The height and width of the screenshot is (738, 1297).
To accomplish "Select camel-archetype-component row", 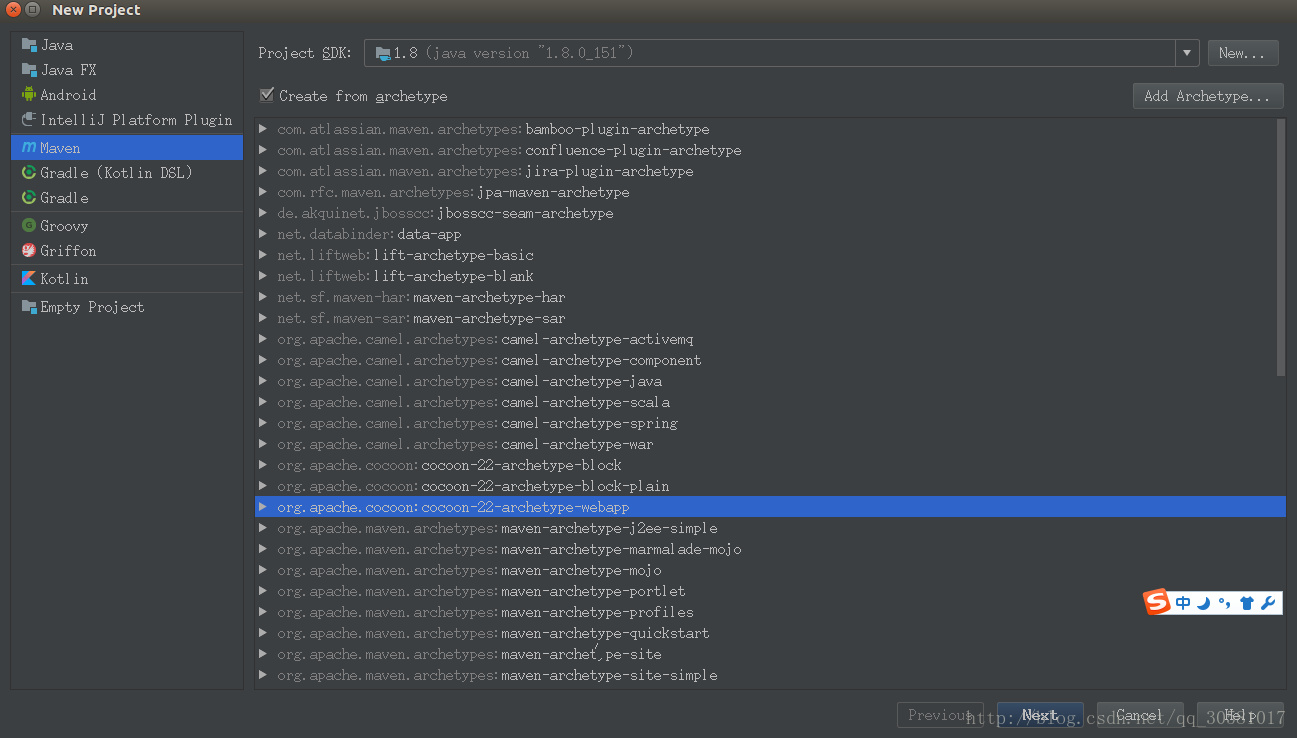I will (x=770, y=360).
